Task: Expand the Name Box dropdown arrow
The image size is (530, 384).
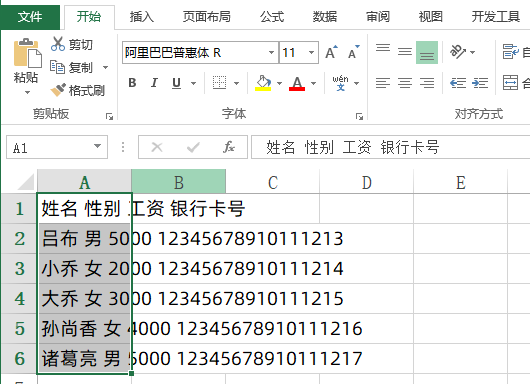Action: 97,147
